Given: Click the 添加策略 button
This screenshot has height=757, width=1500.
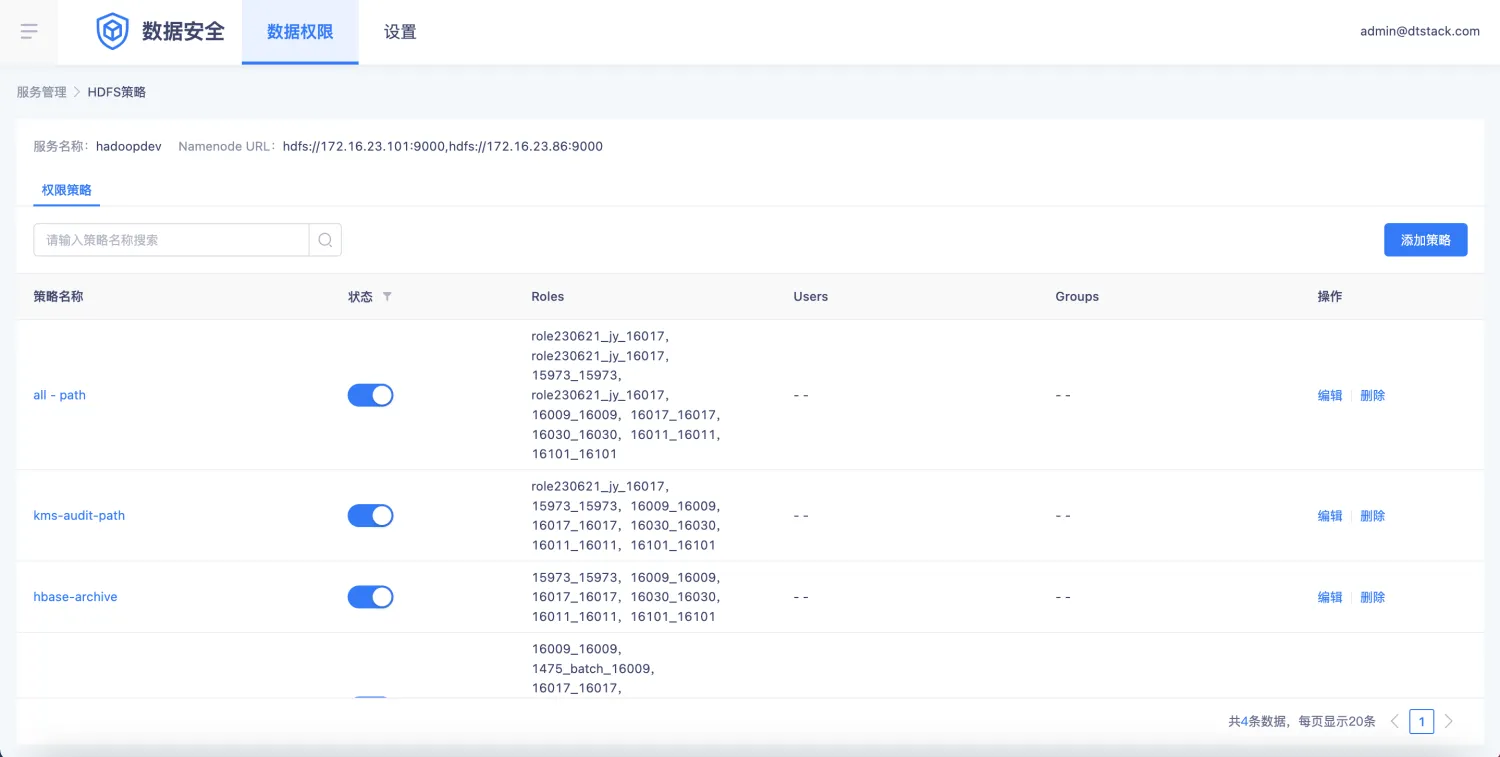Looking at the screenshot, I should click(1425, 240).
